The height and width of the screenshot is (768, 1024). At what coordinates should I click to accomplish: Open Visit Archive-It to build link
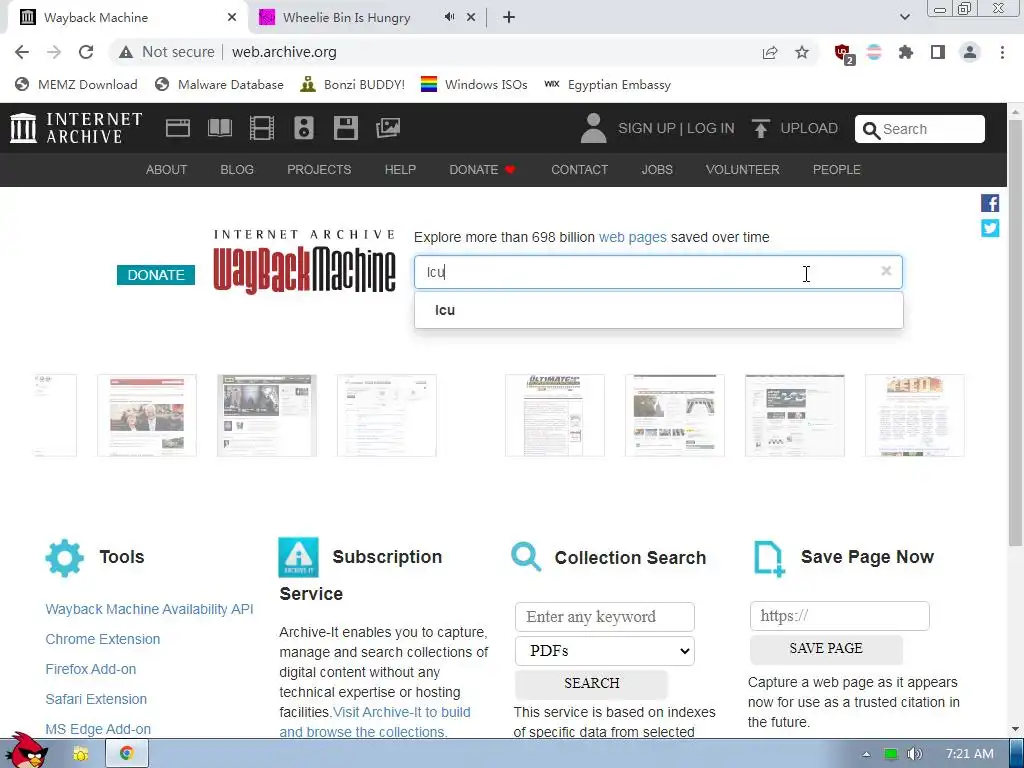[x=402, y=712]
